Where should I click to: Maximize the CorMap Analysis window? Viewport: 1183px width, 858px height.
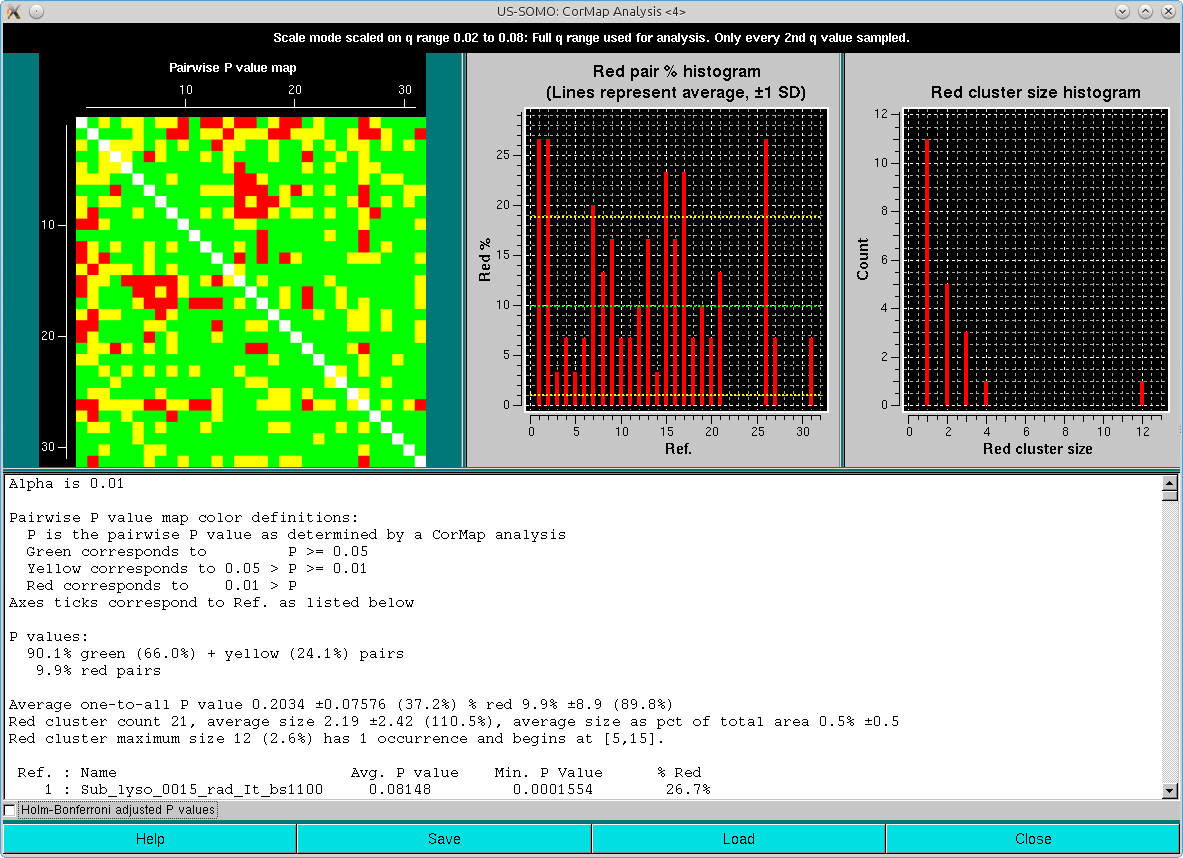pyautogui.click(x=1145, y=11)
